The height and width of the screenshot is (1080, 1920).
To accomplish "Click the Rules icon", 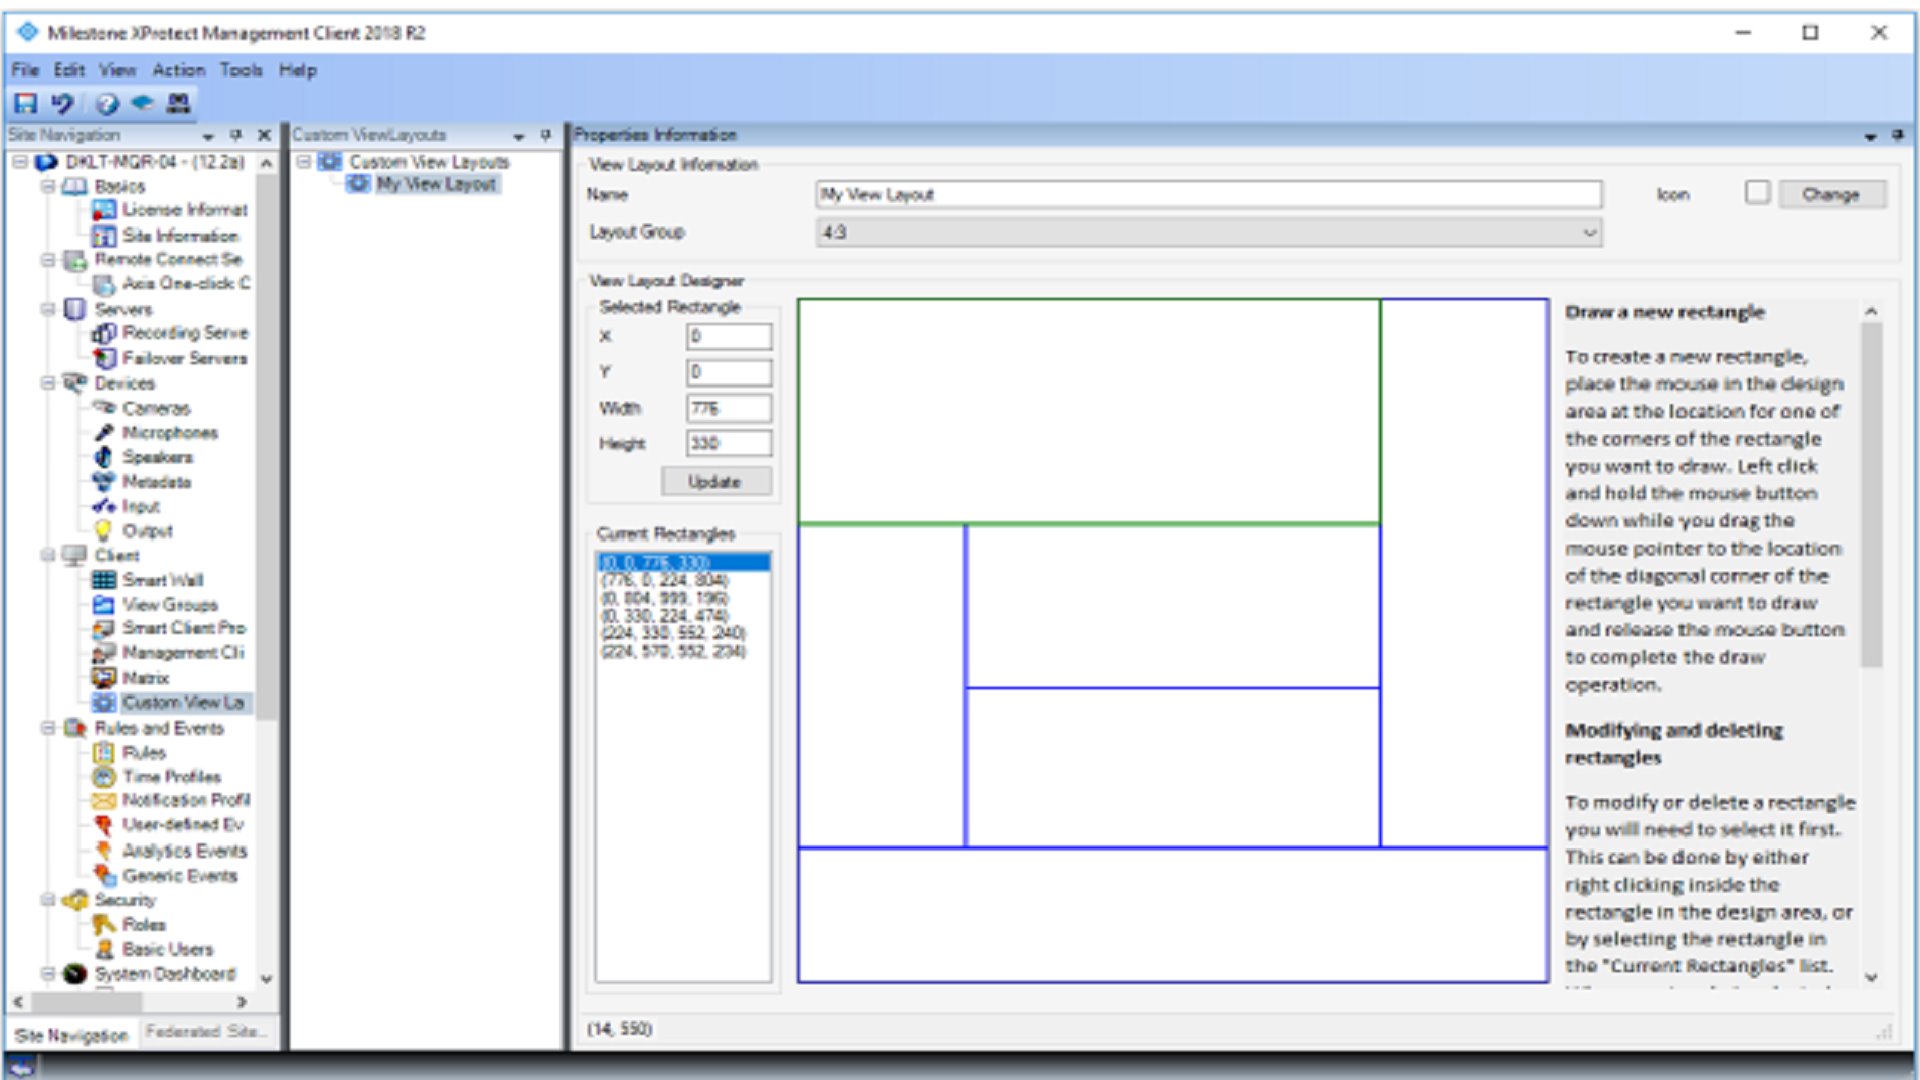I will pyautogui.click(x=104, y=753).
